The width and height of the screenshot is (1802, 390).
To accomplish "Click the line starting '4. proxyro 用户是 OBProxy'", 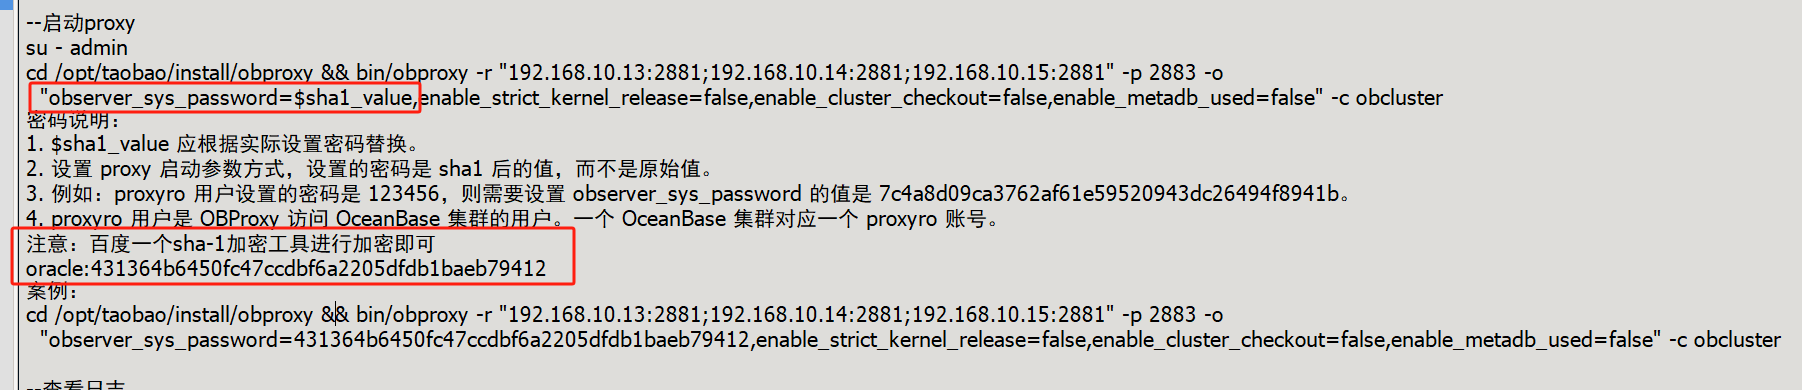I will coord(513,219).
